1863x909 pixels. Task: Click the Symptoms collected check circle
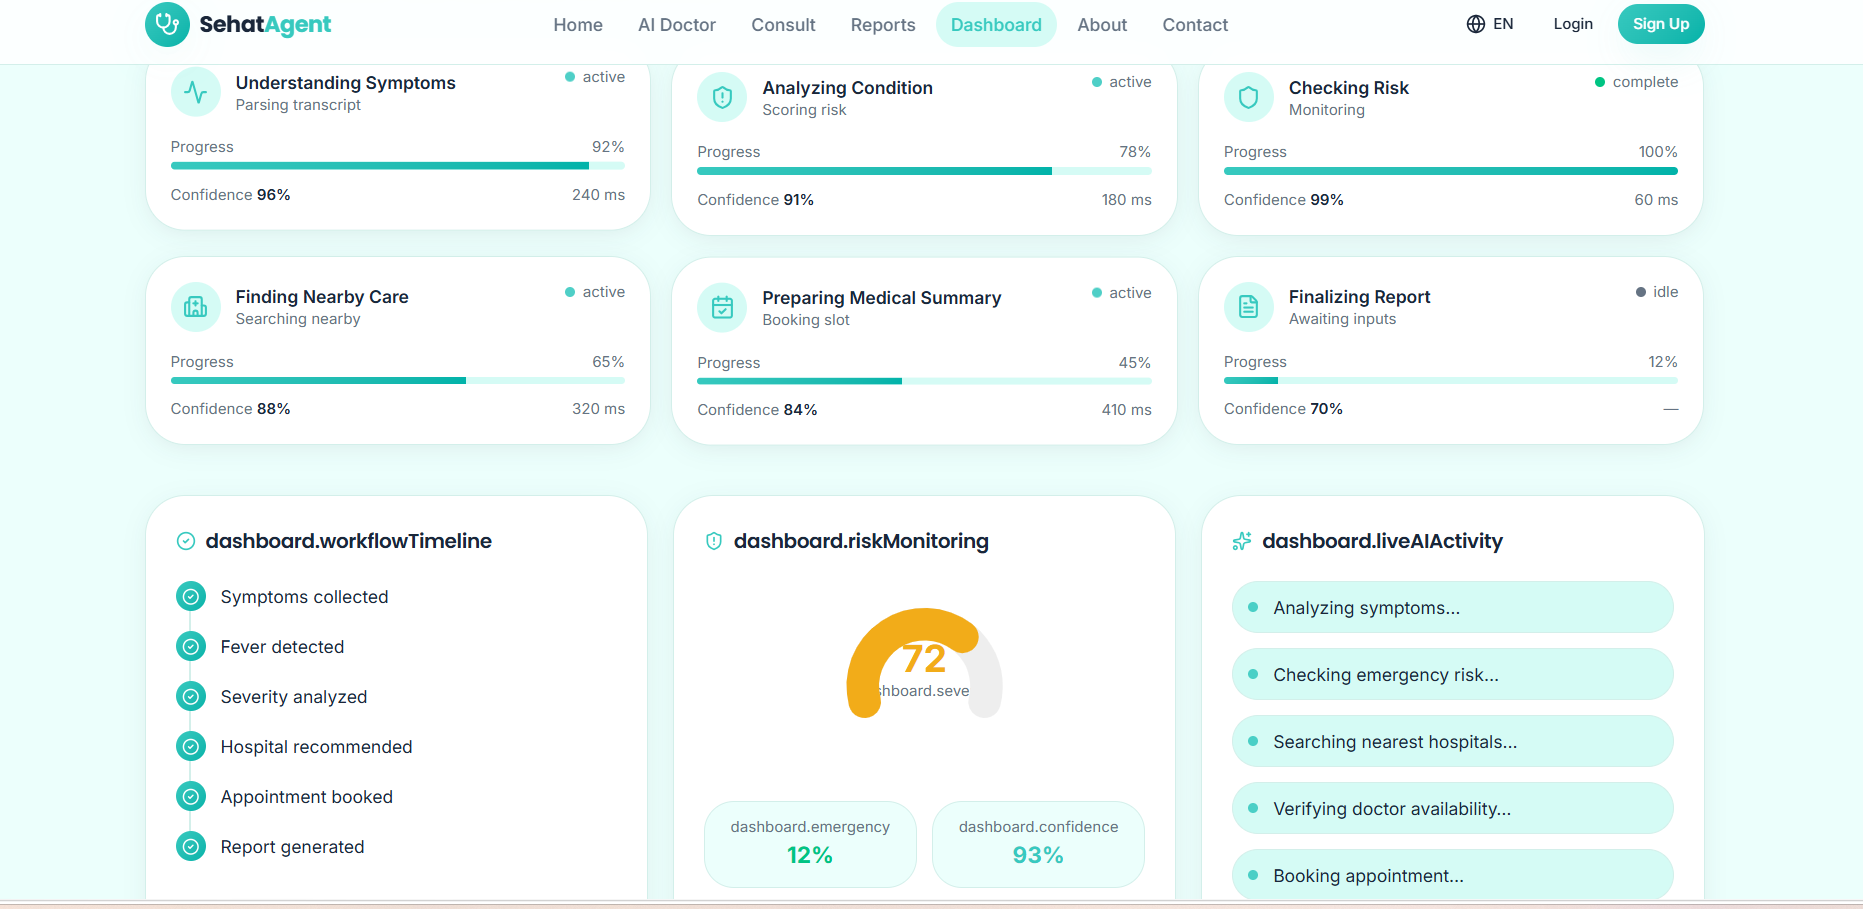coord(191,596)
